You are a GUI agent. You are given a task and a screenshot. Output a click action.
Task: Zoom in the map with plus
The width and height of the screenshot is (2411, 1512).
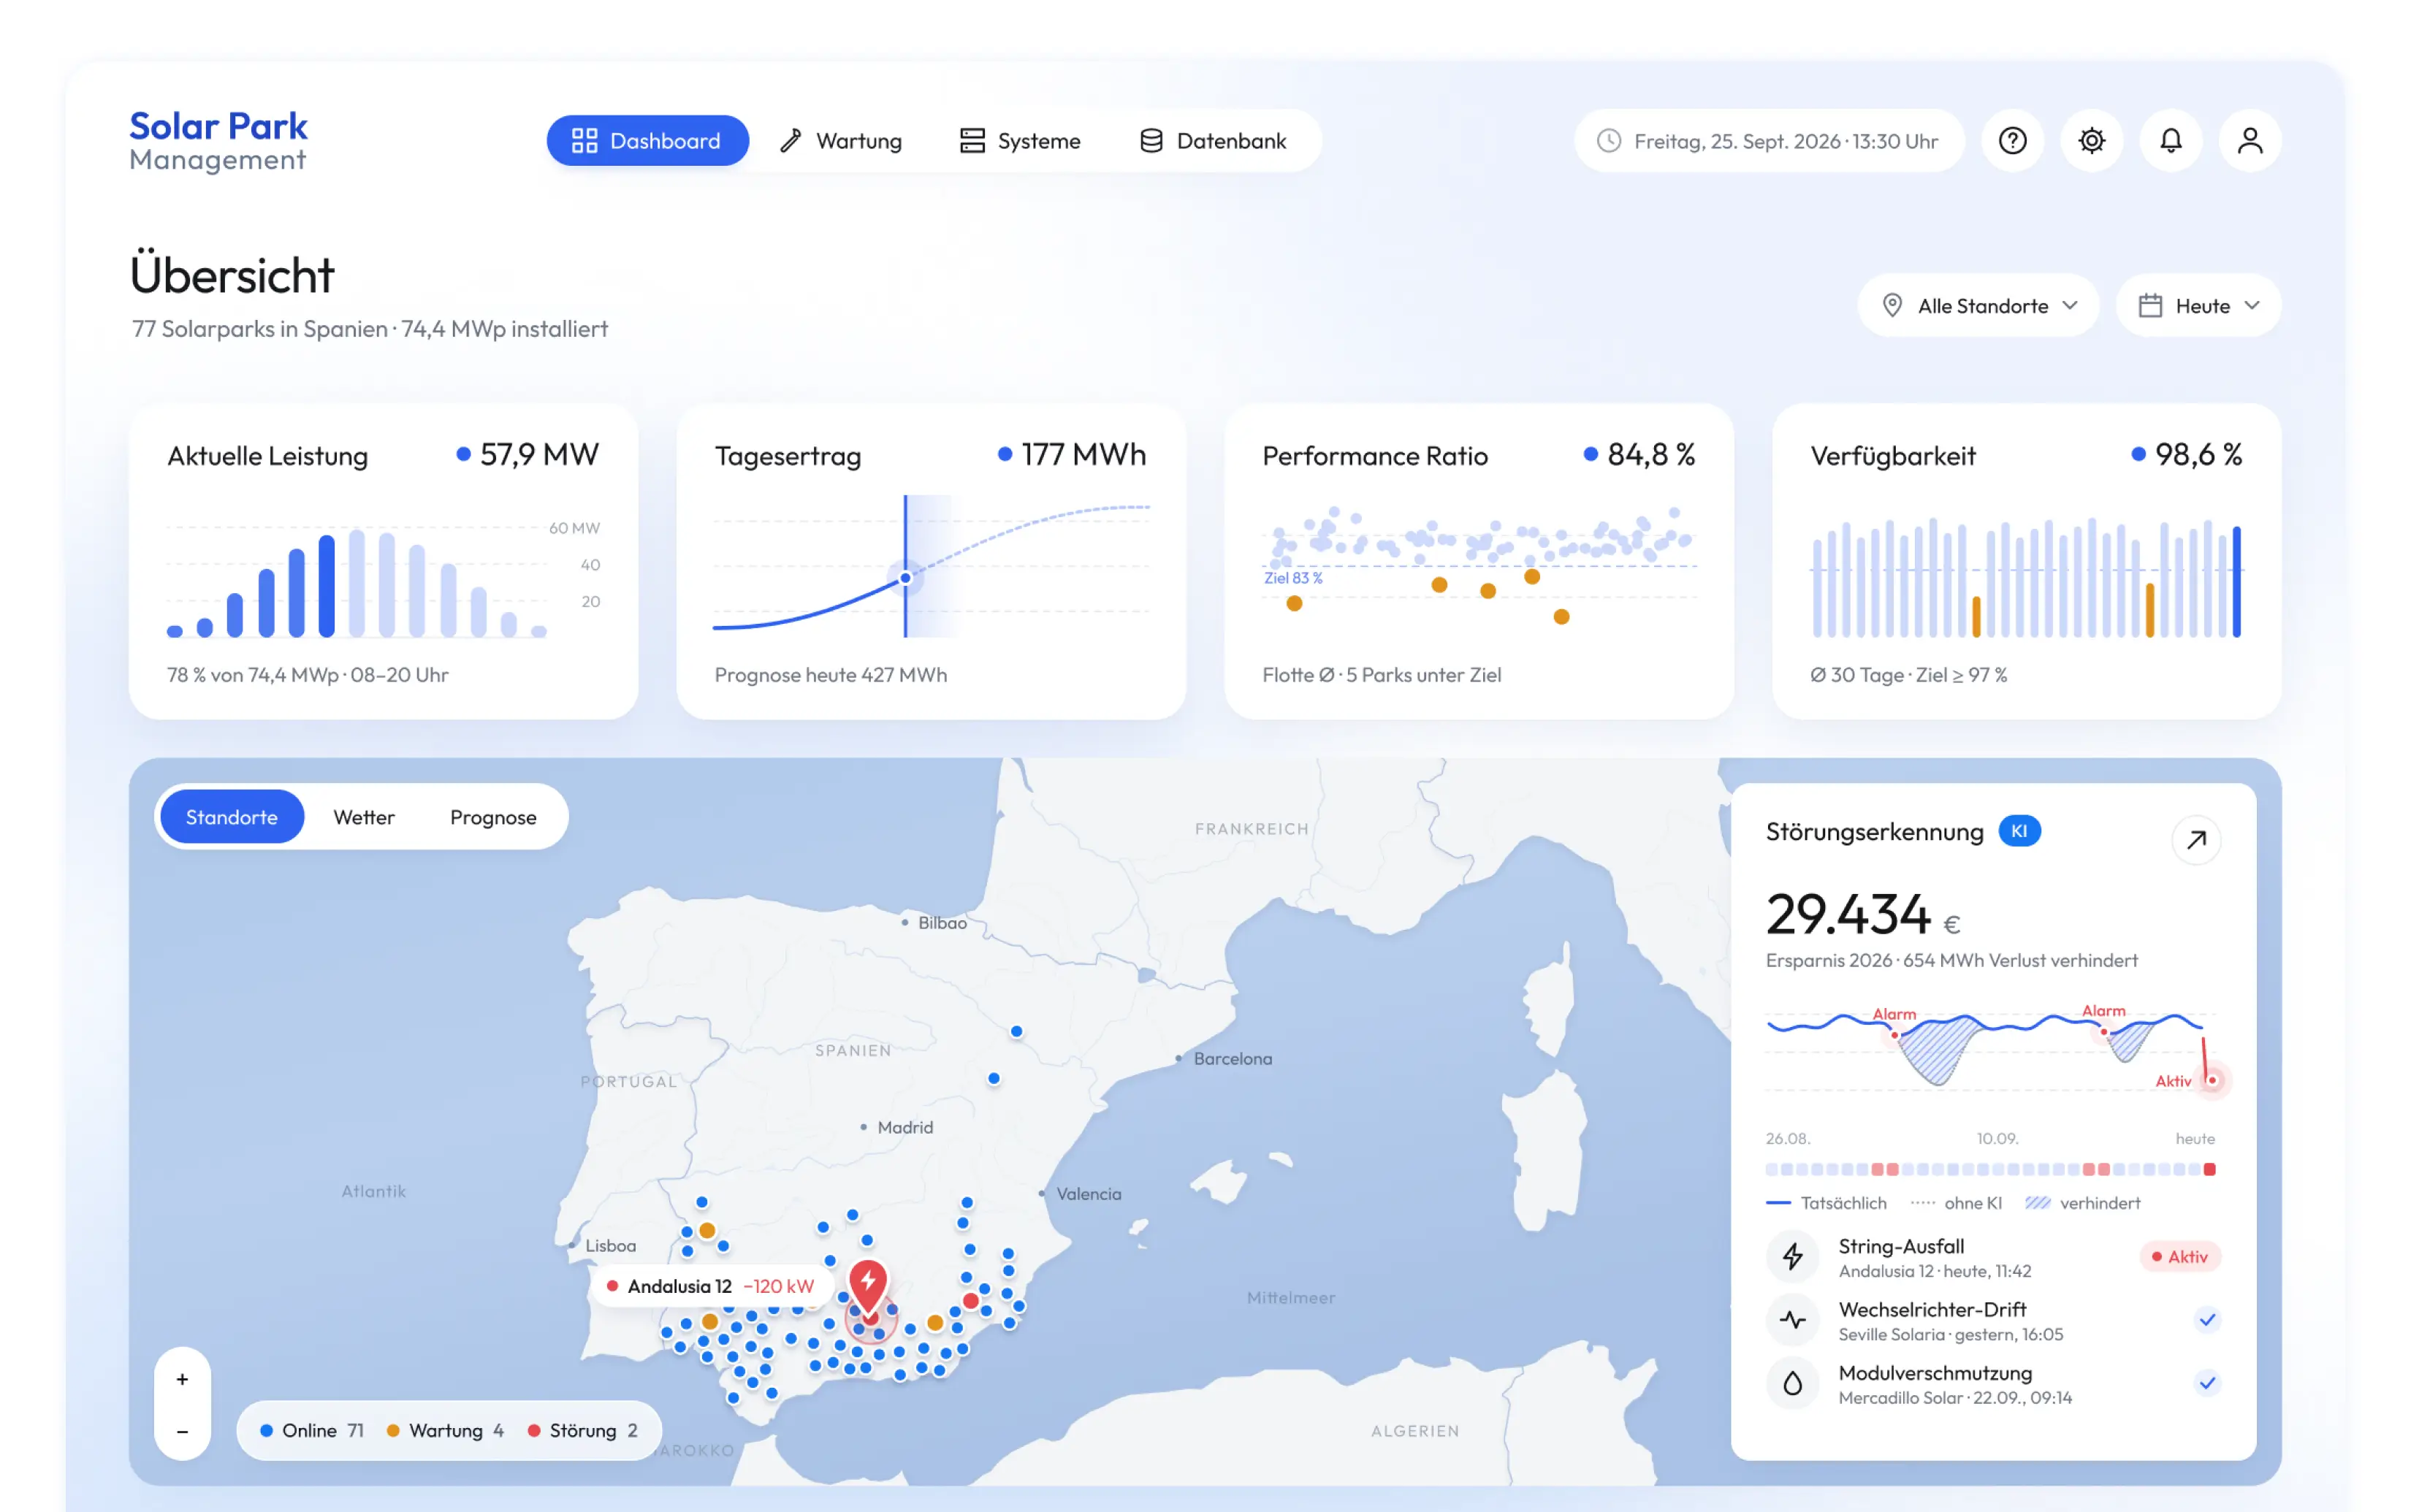click(182, 1379)
